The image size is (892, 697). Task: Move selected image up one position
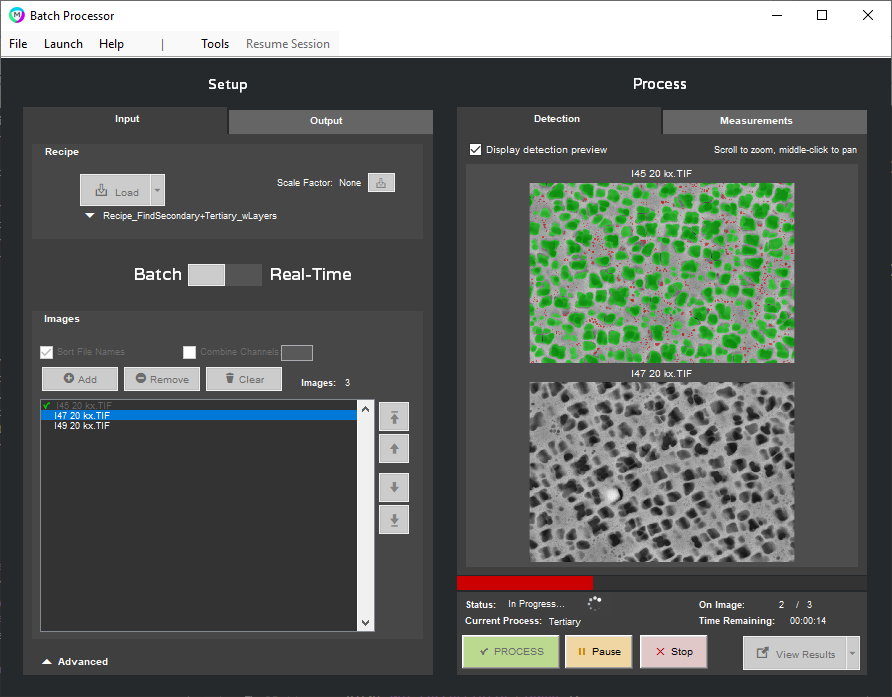point(394,449)
